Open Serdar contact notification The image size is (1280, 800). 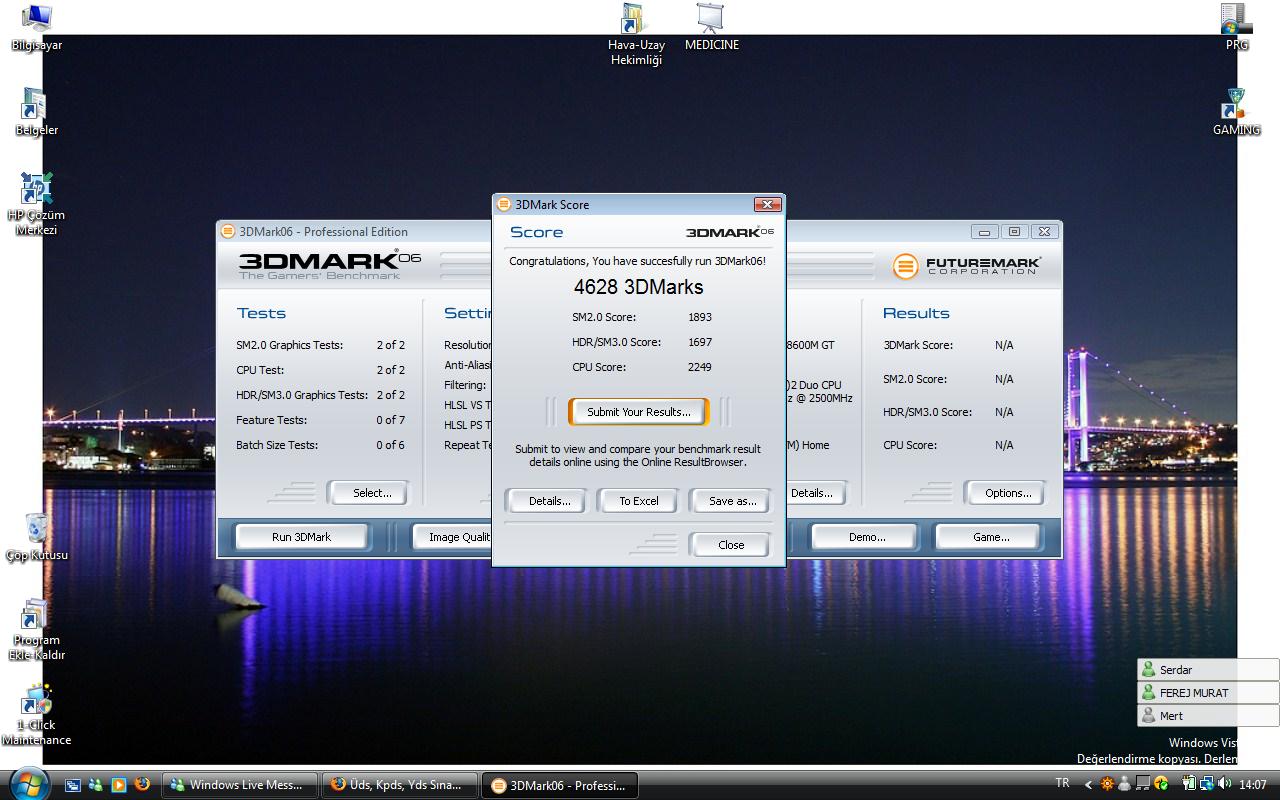[1208, 670]
